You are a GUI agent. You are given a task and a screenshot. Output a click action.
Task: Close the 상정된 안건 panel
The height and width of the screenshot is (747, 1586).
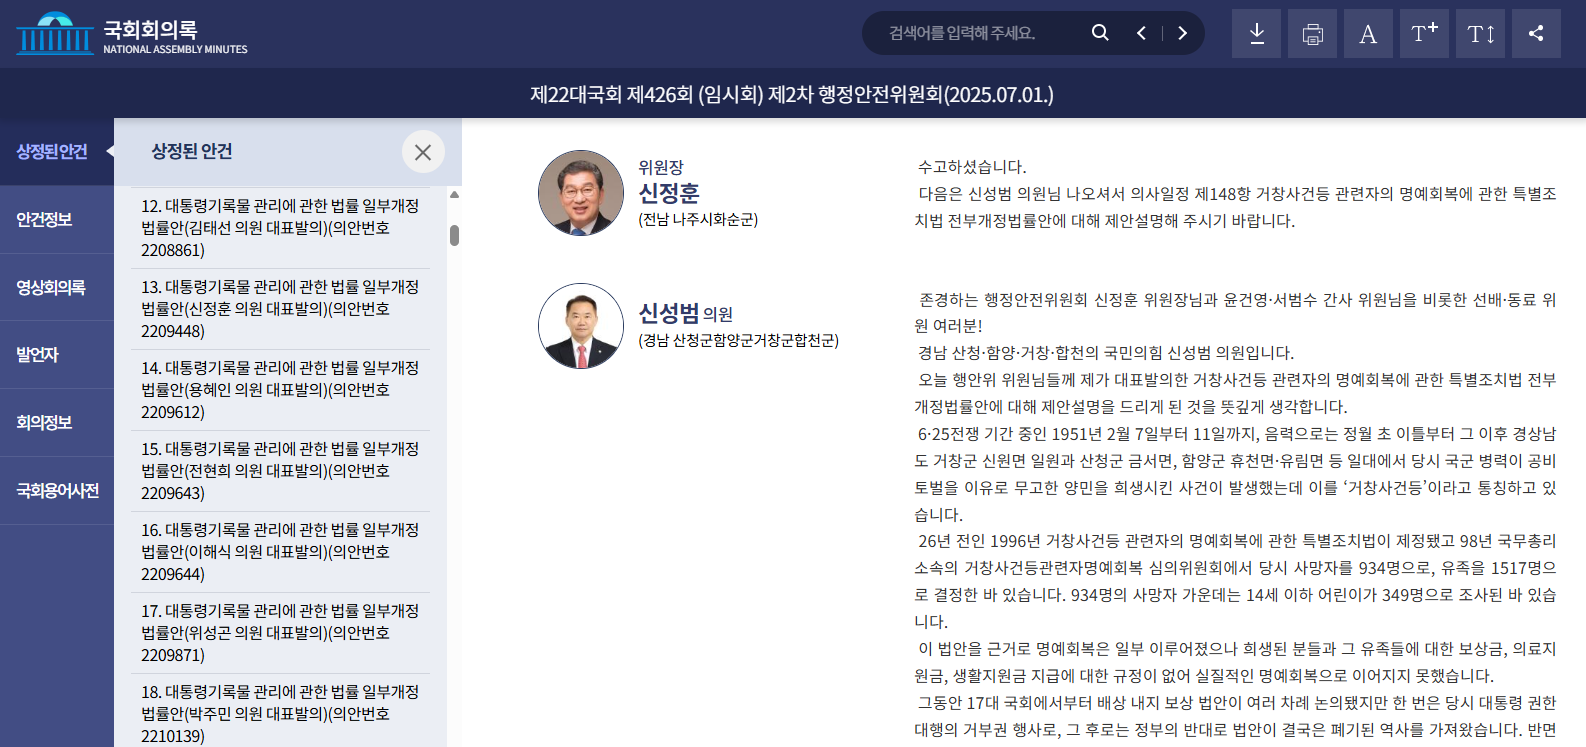(x=423, y=152)
